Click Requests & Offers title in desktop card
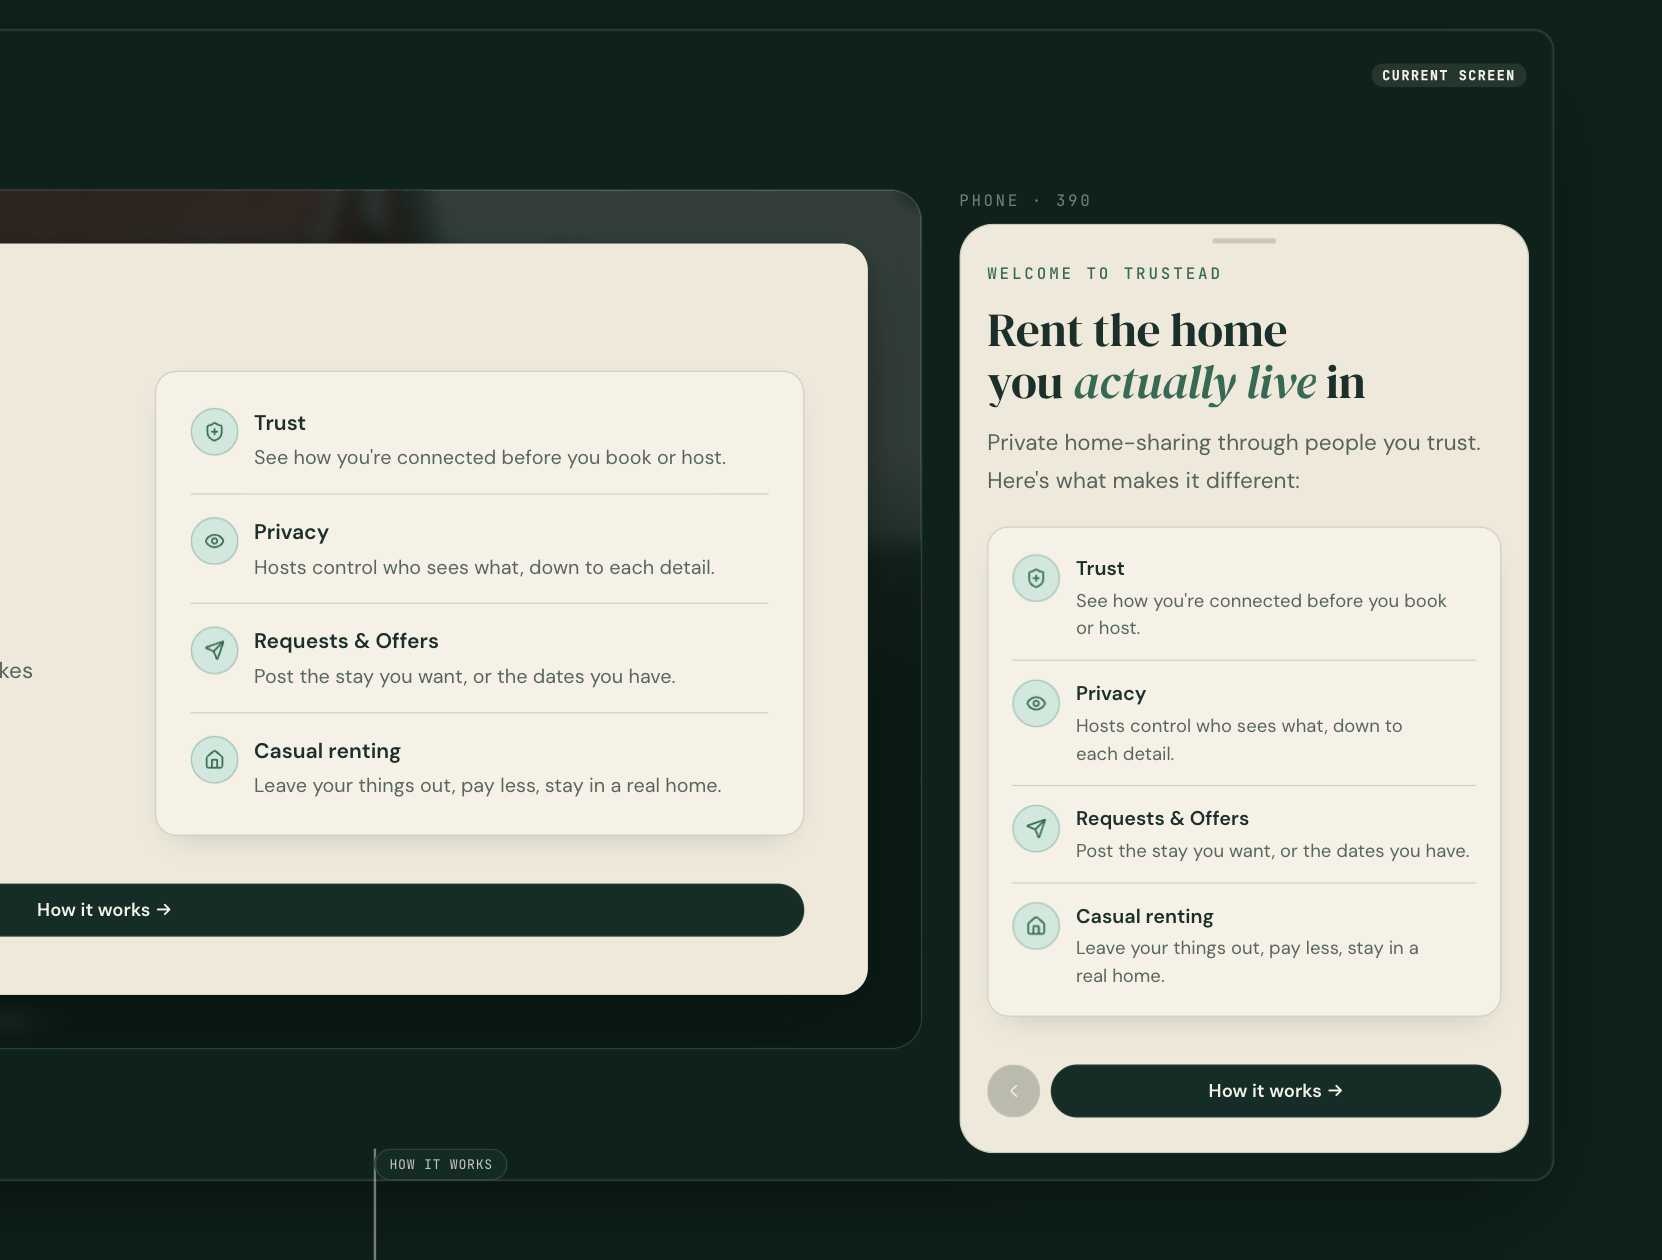Screen dimensions: 1662x1260 (x=346, y=641)
